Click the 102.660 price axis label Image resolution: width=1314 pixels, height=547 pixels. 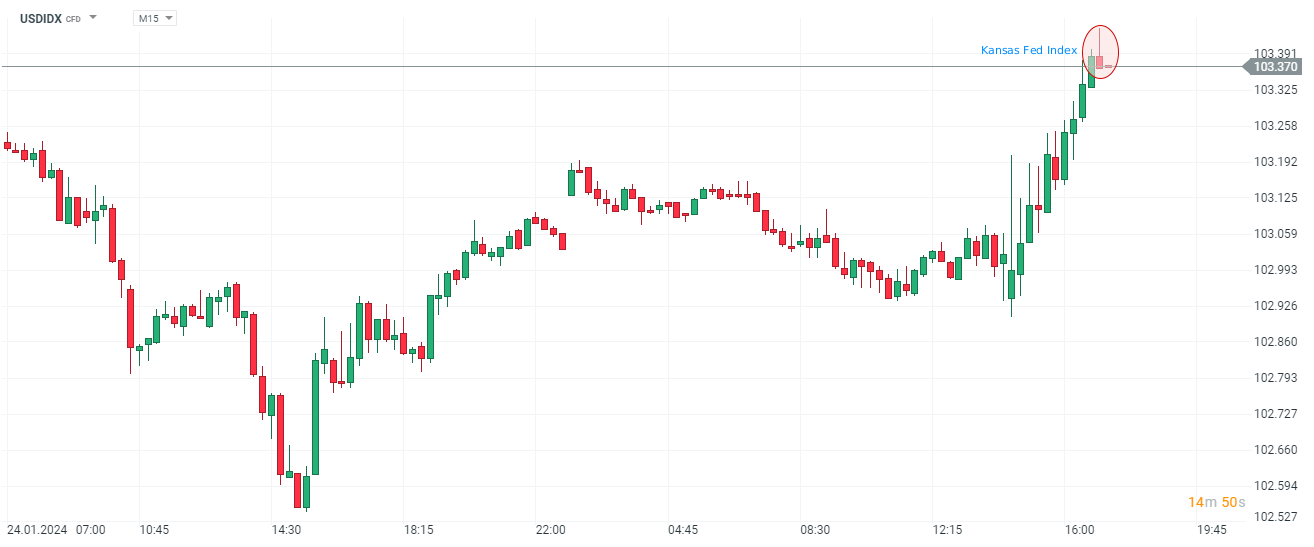tap(1274, 450)
